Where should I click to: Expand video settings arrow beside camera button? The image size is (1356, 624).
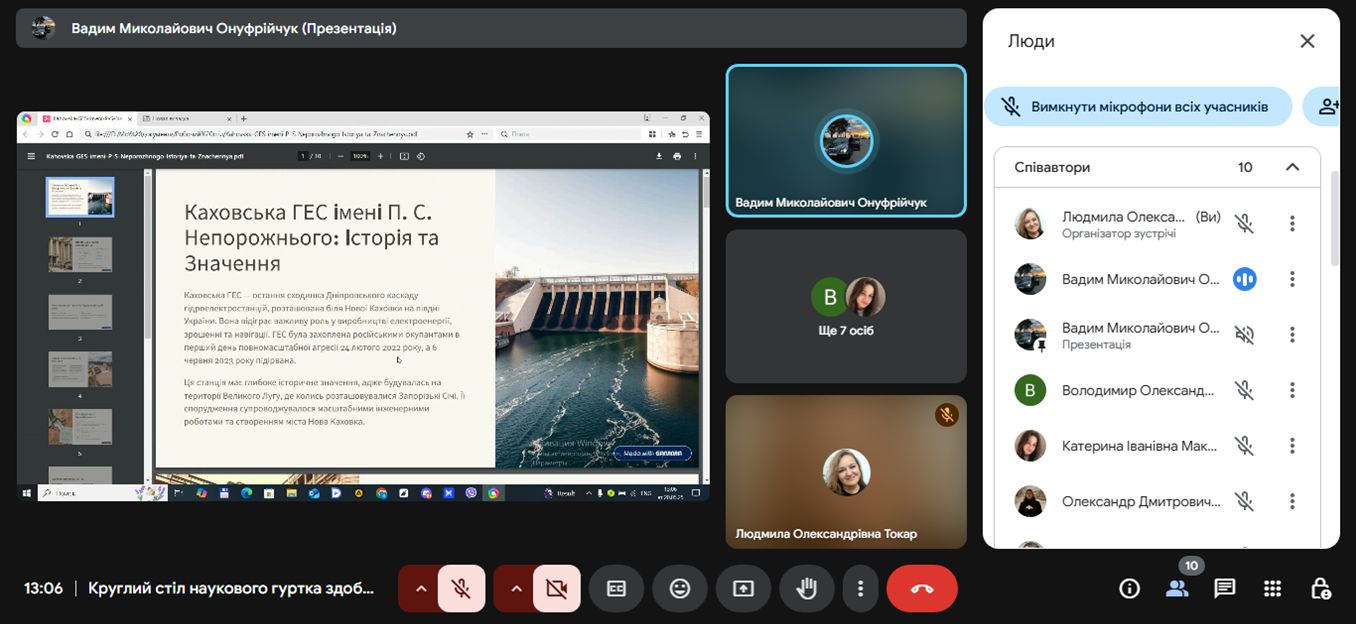pos(516,589)
